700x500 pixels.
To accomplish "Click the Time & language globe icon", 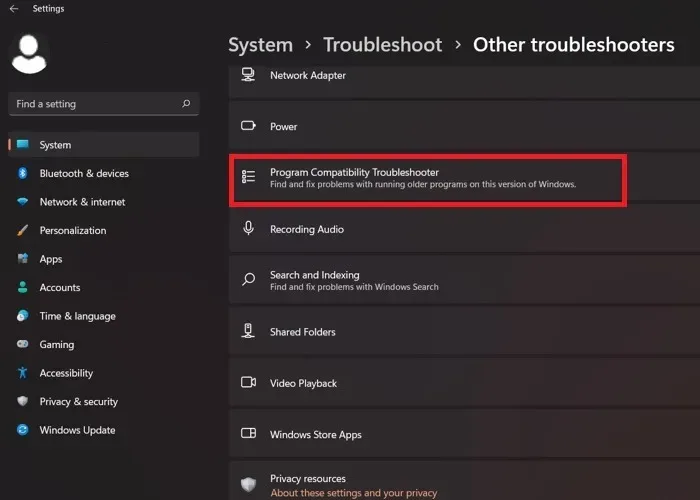I will click(22, 316).
